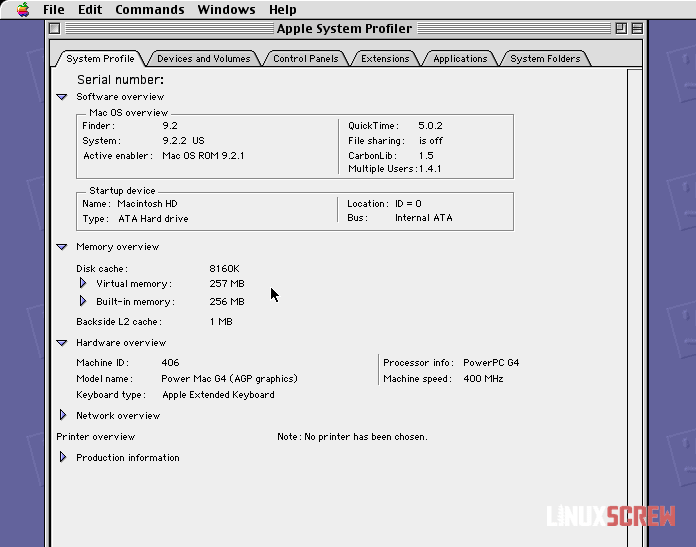Open the Apple menu icon
This screenshot has height=547, width=696.
(x=23, y=9)
